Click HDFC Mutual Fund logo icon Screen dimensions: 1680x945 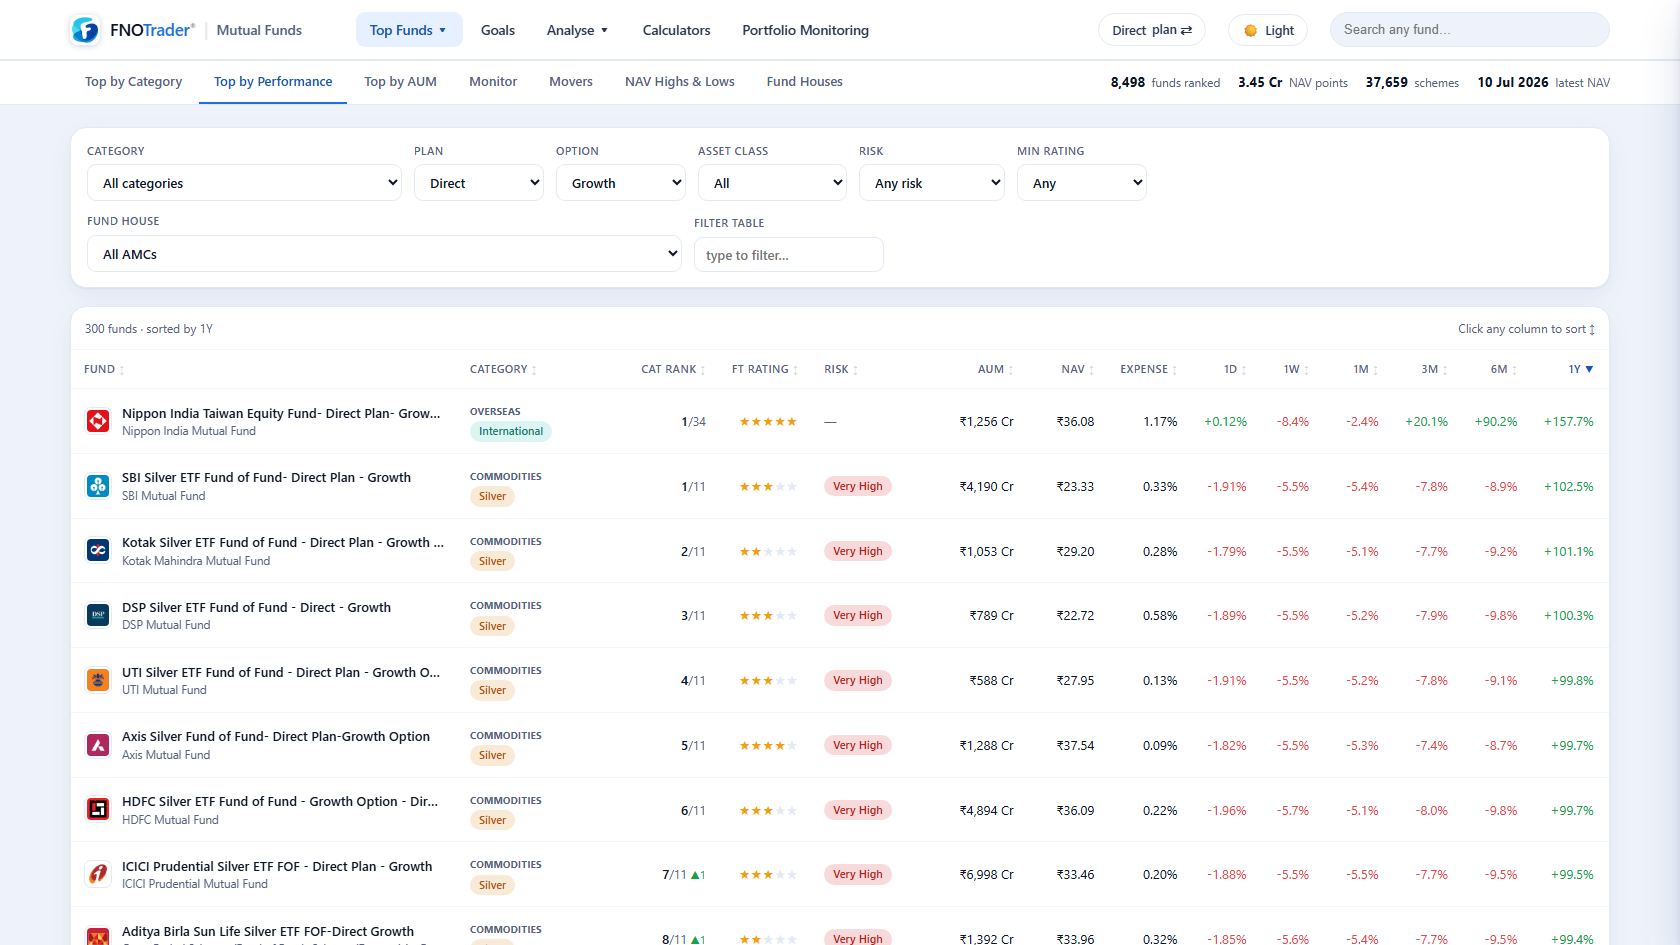click(x=98, y=809)
